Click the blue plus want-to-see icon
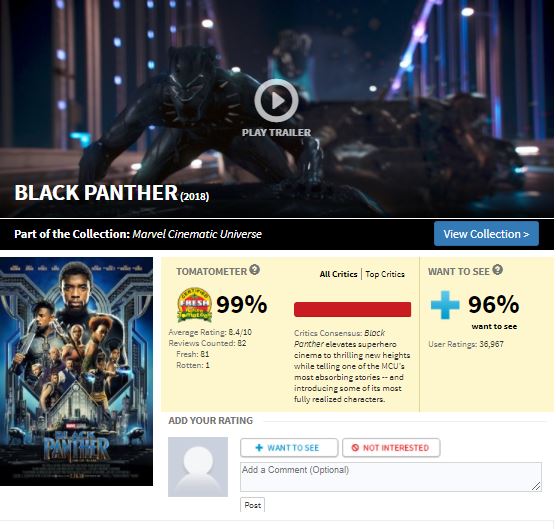Viewport: 556px width, 529px height. click(445, 305)
